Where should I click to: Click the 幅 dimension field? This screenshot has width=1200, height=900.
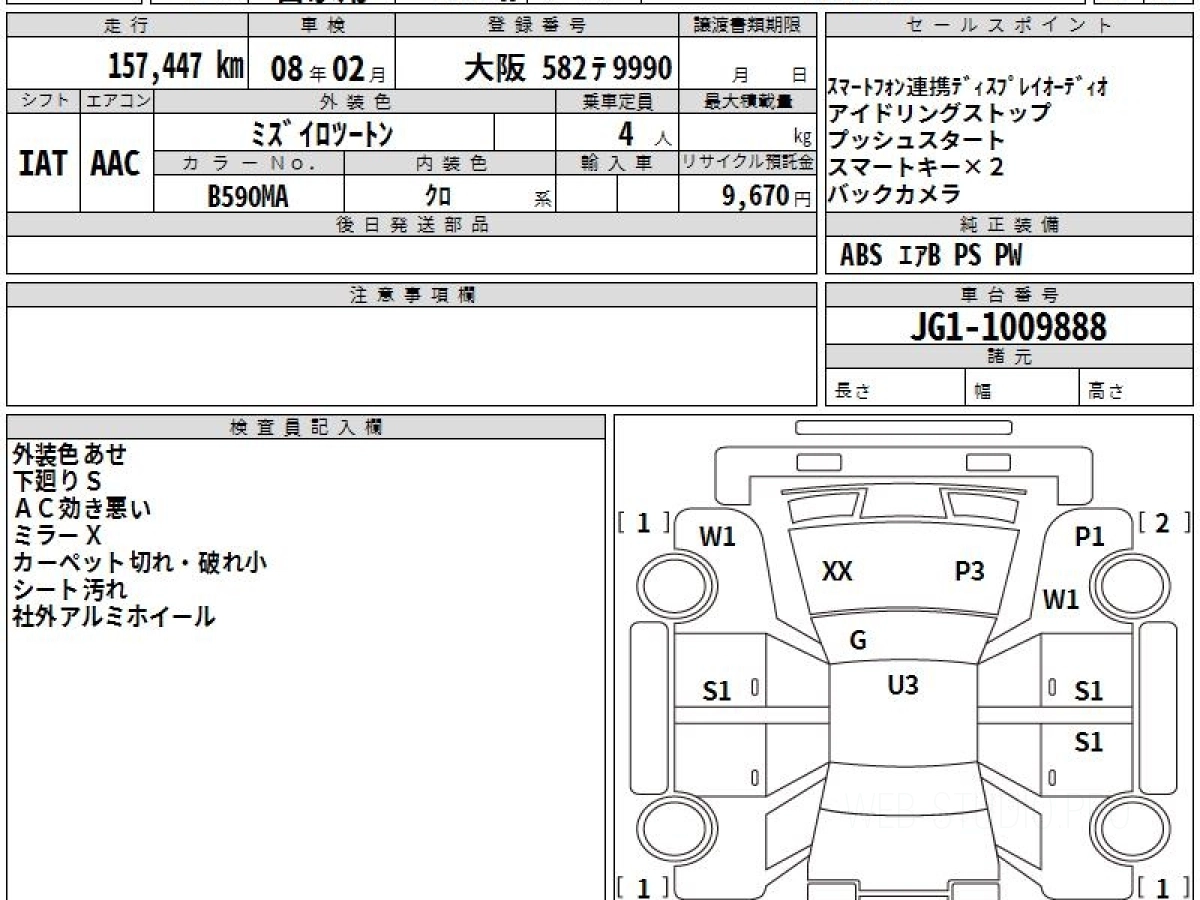(x=1022, y=388)
